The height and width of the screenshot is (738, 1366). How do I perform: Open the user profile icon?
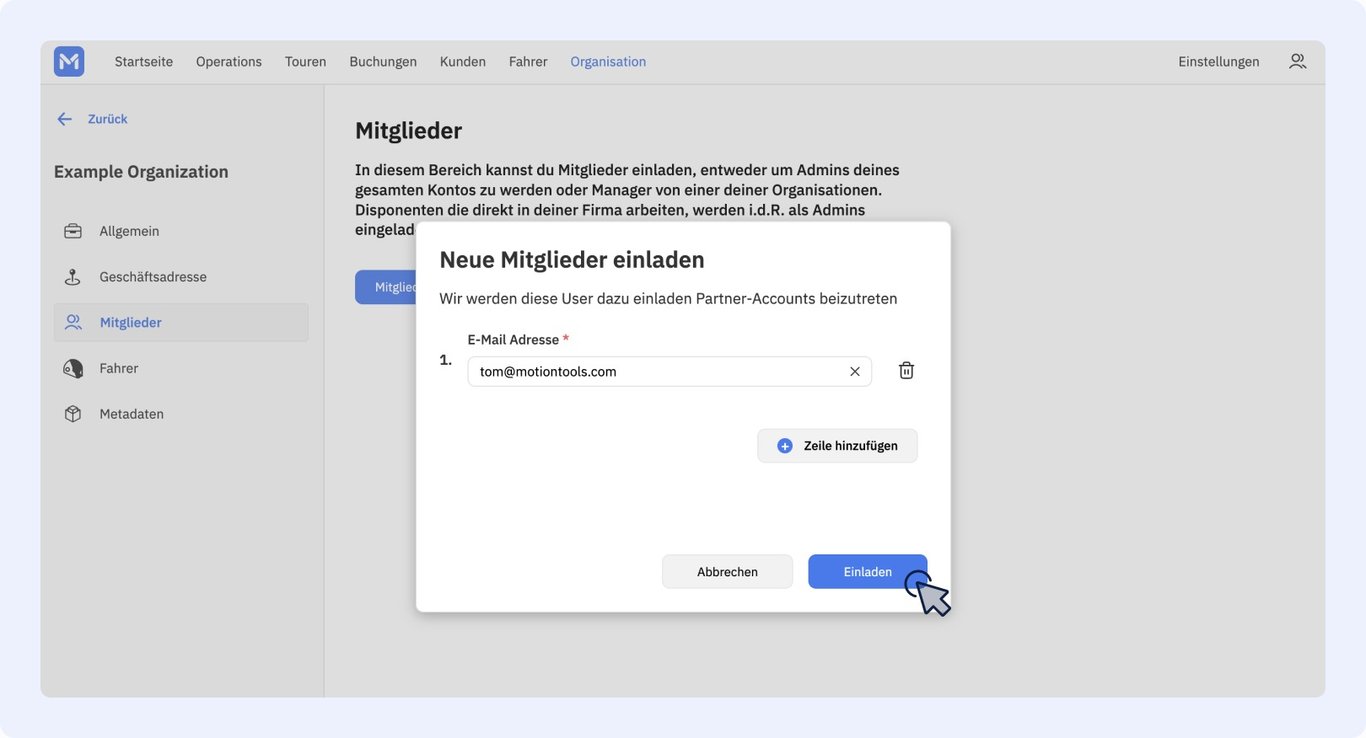tap(1297, 61)
